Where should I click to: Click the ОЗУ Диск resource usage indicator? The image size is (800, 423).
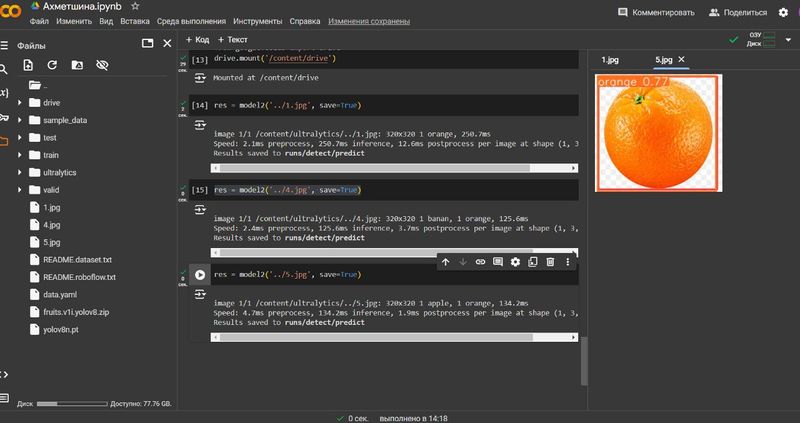tap(761, 39)
